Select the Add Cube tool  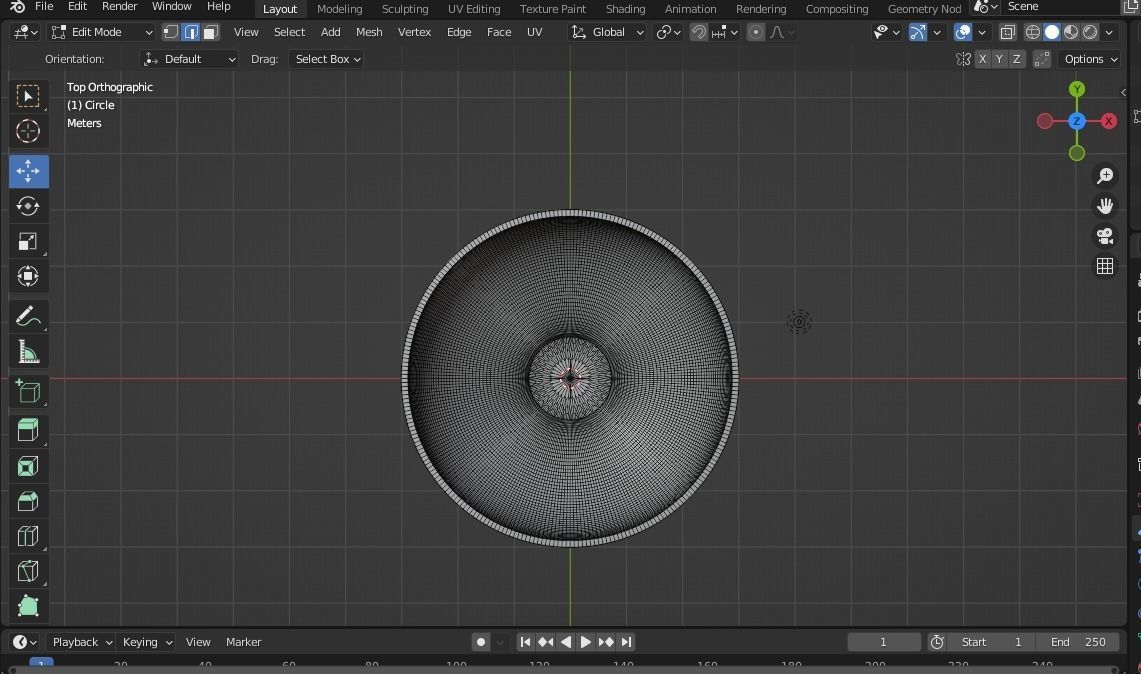28,392
